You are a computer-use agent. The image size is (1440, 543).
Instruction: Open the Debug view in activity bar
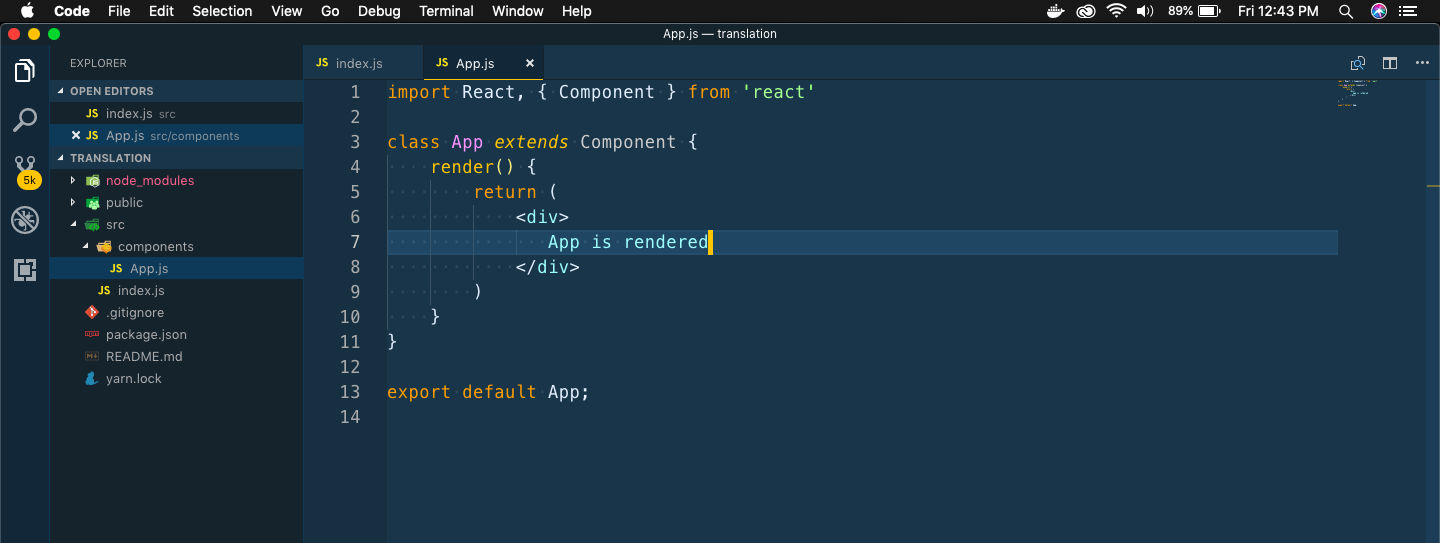click(x=25, y=221)
